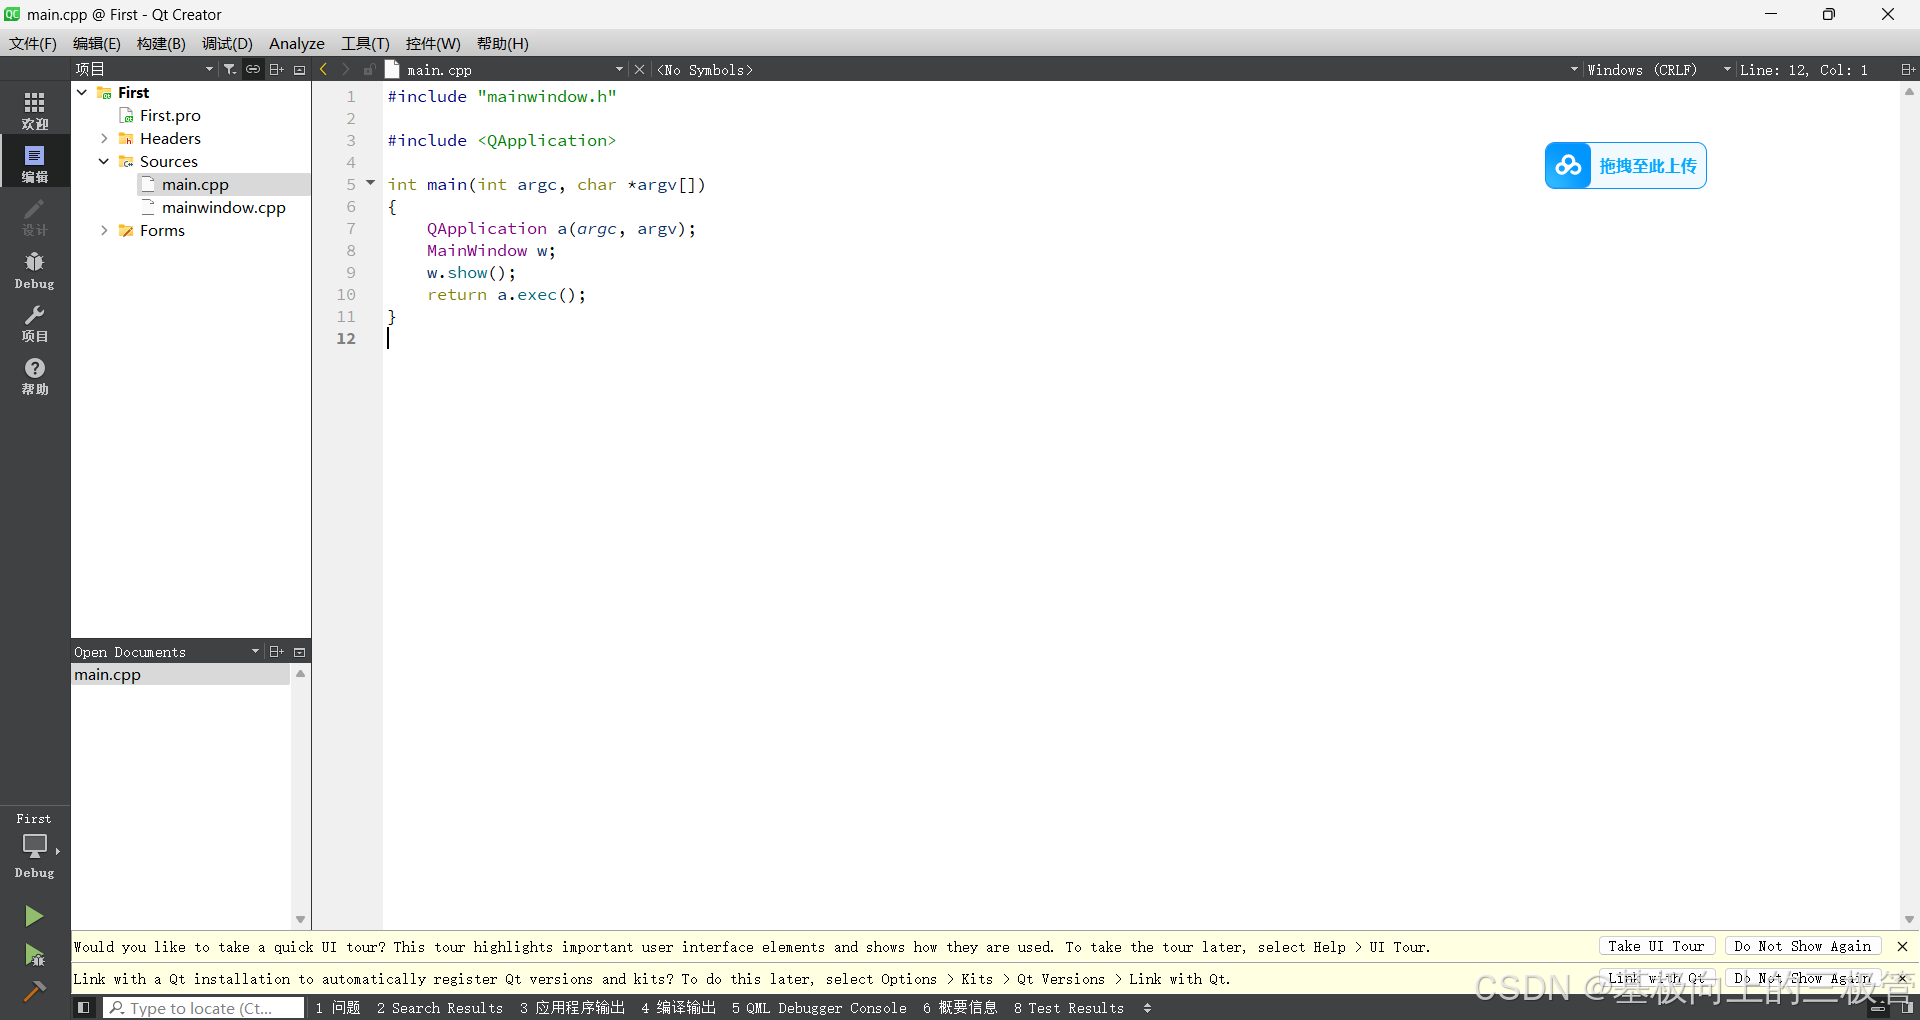This screenshot has width=1920, height=1020.
Task: Go back in editor navigation history
Action: [323, 69]
